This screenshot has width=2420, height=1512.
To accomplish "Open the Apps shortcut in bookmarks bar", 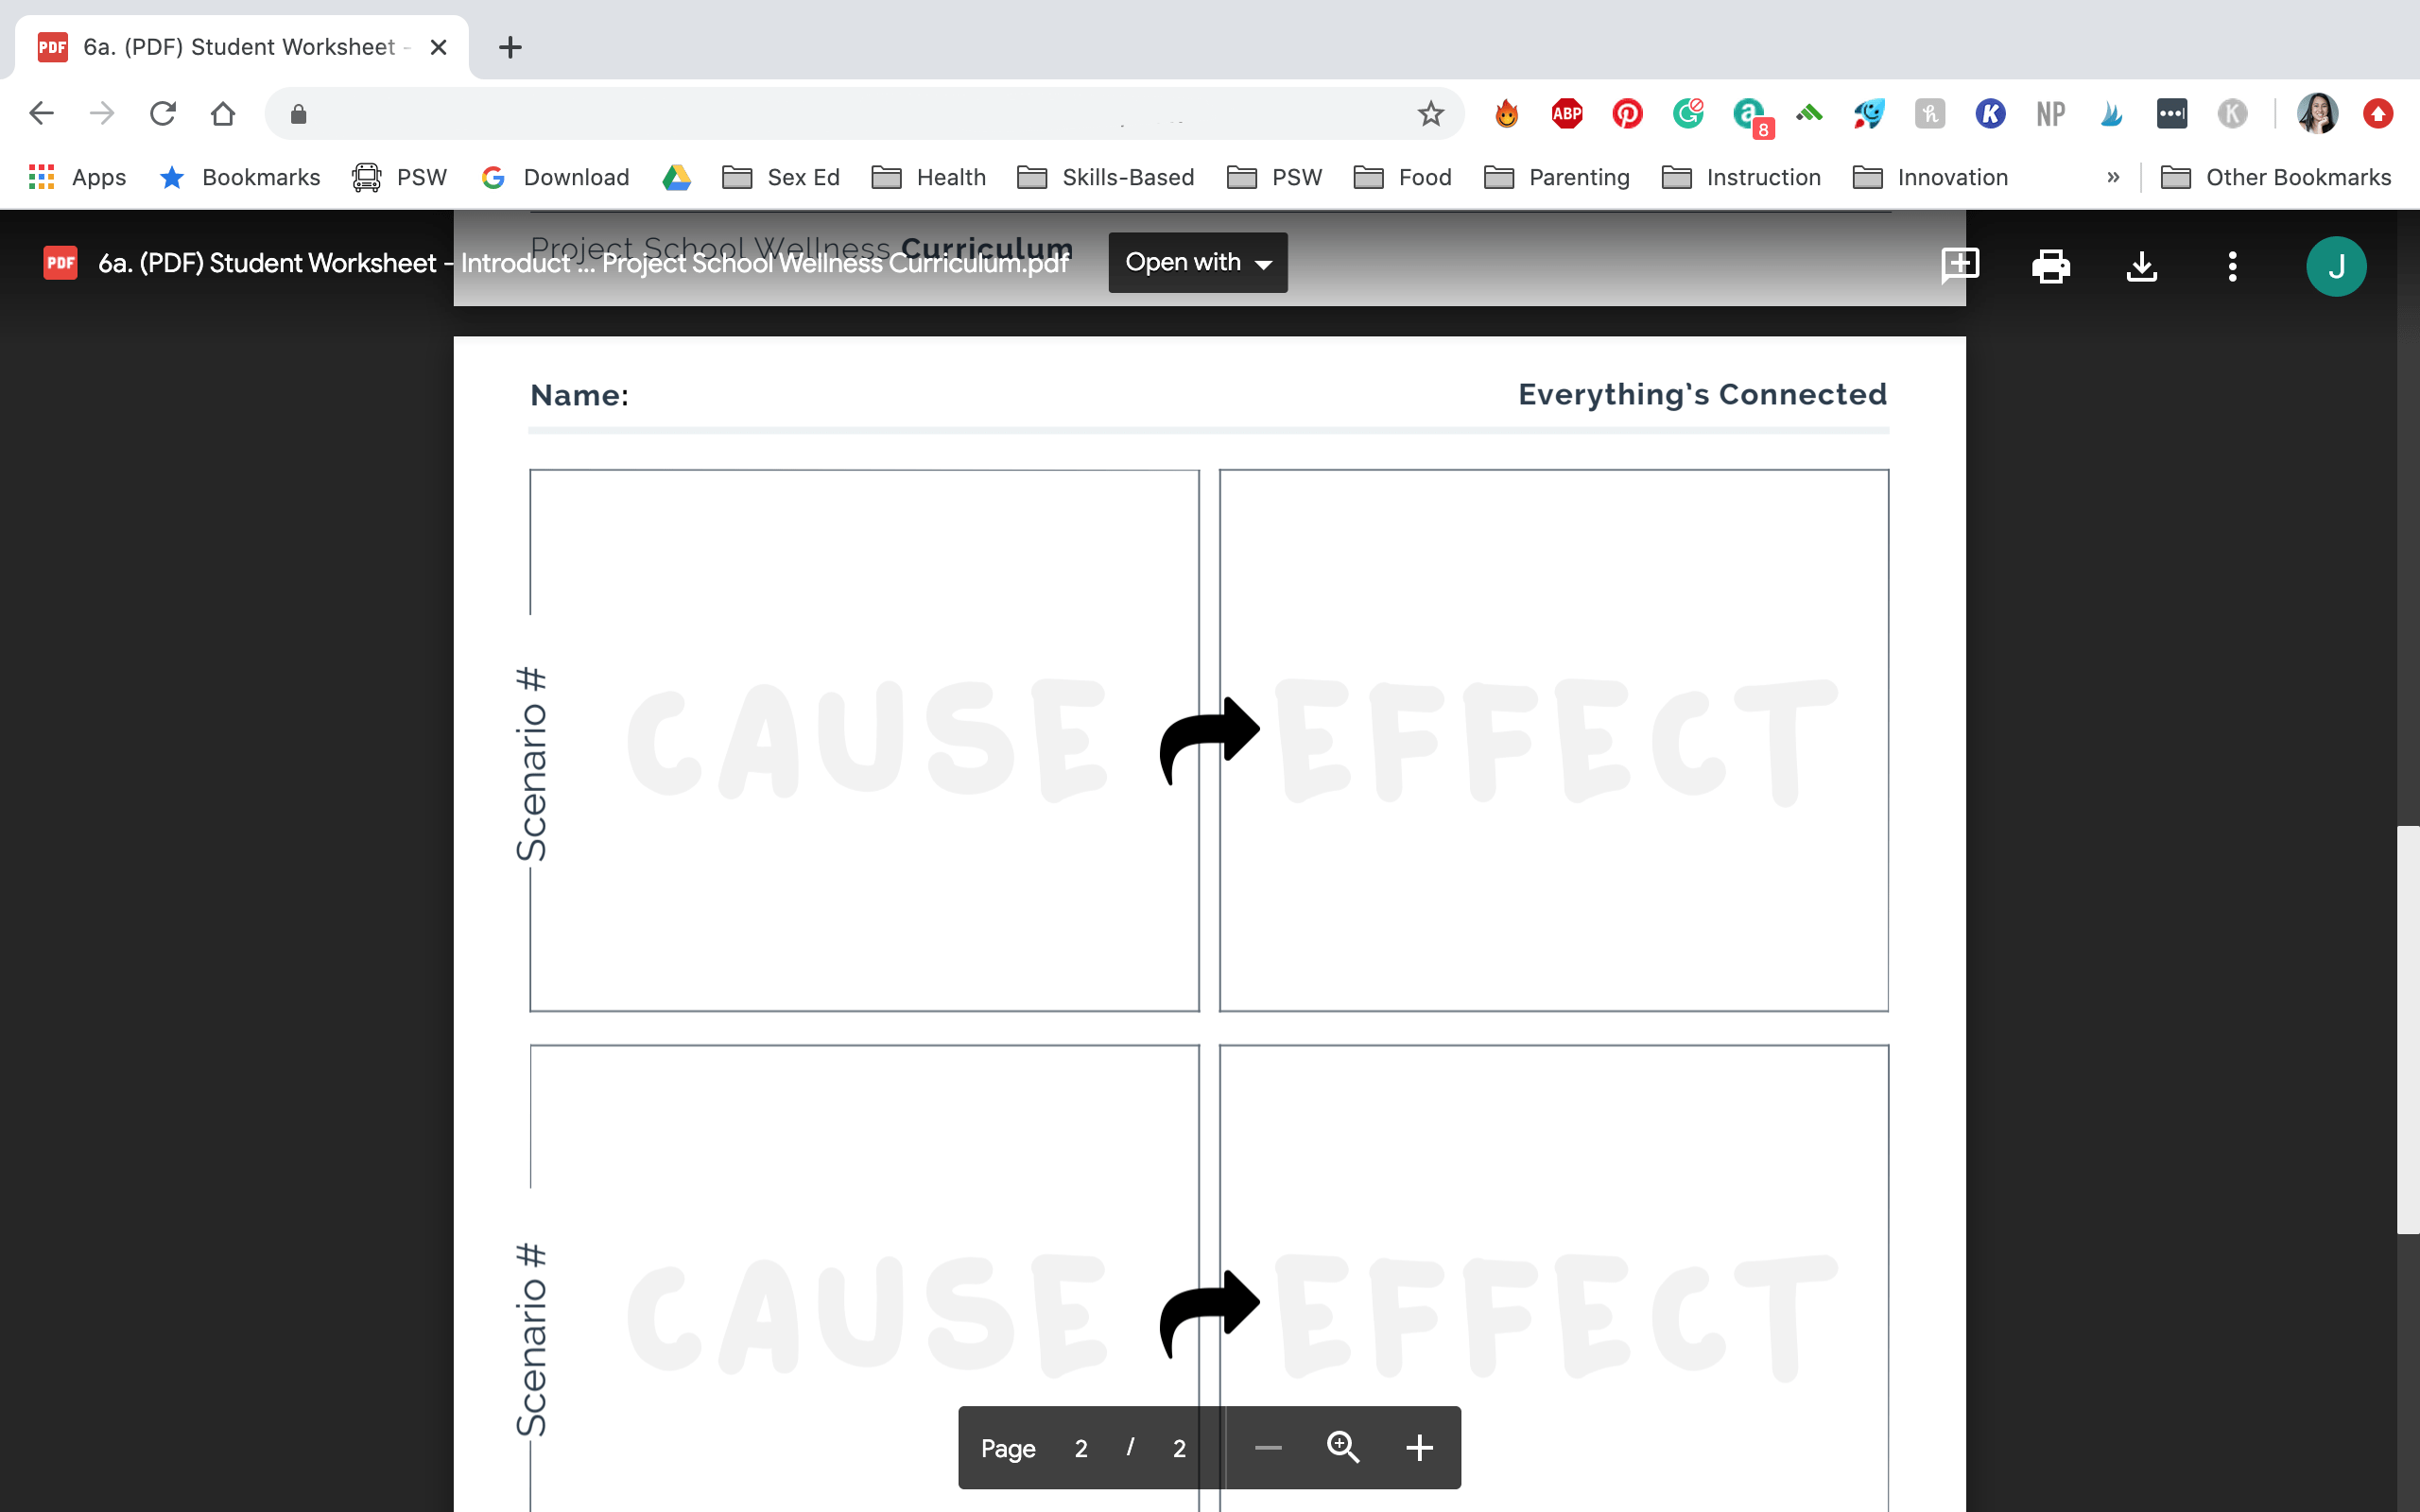I will coord(77,177).
